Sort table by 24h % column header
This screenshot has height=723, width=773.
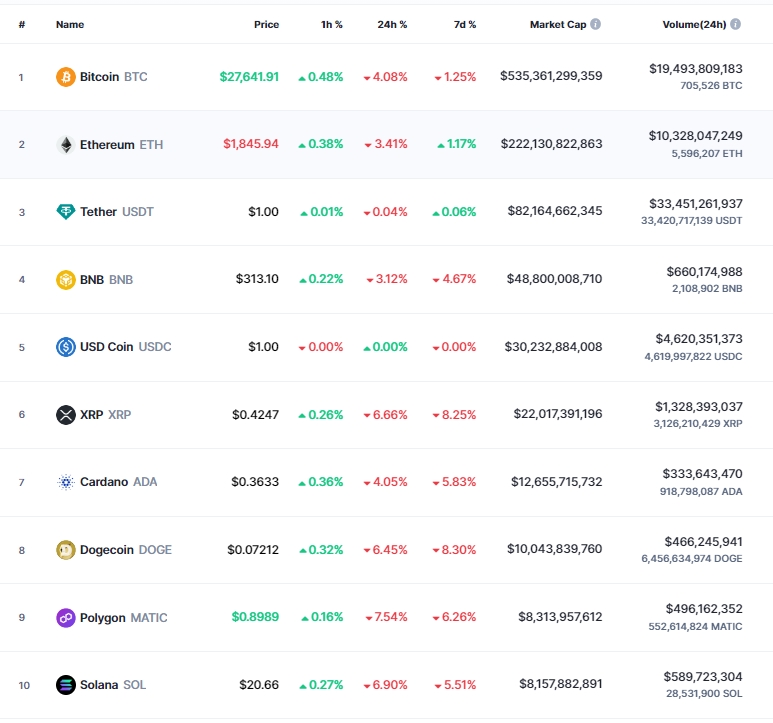[392, 25]
